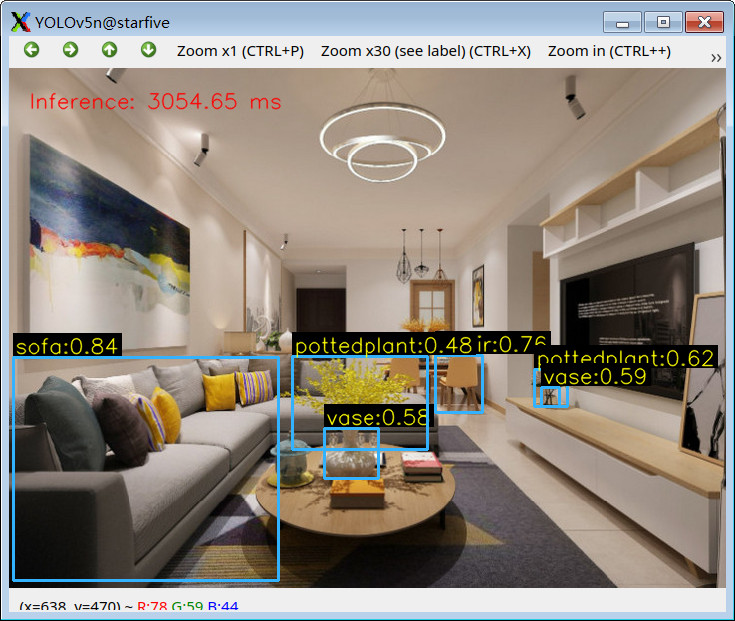Click the pottedplant:0.48 detection label
735x621 pixels.
(383, 345)
